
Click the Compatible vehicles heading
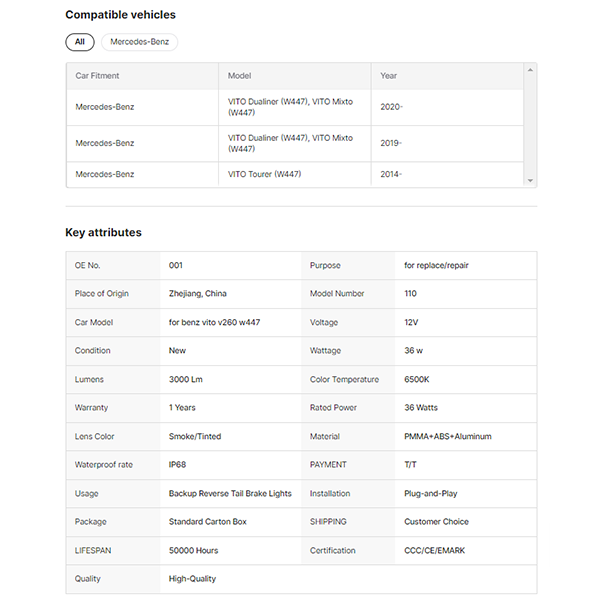(120, 15)
